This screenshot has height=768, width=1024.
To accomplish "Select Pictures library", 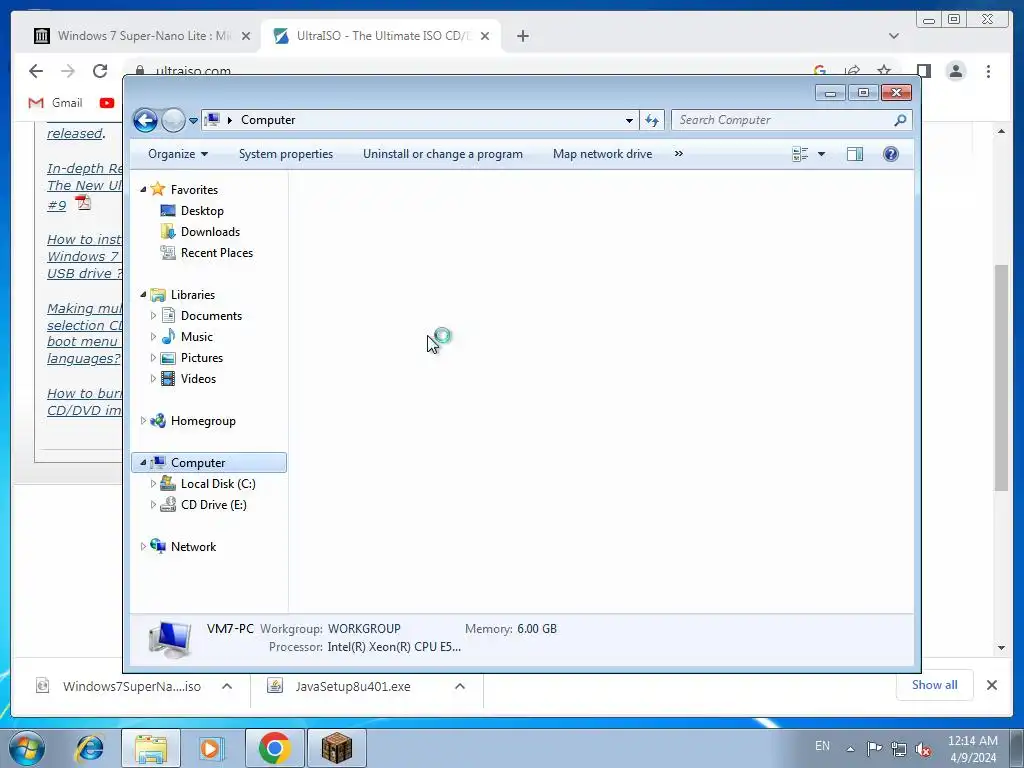I will pos(201,358).
